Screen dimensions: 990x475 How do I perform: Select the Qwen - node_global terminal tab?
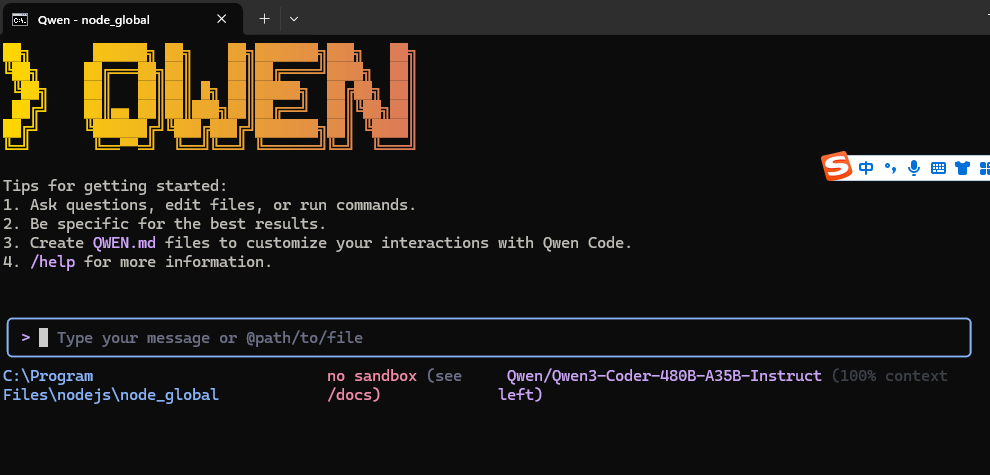pyautogui.click(x=121, y=19)
